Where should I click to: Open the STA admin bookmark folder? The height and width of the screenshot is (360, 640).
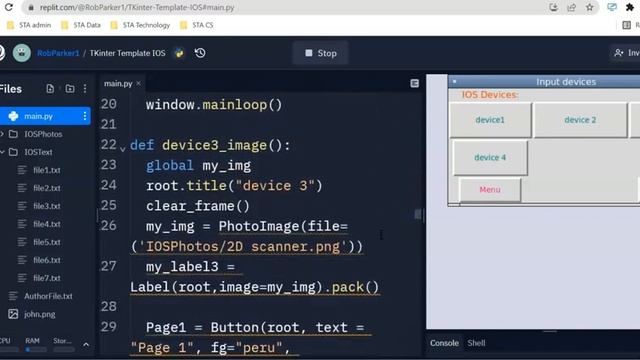coord(29,25)
